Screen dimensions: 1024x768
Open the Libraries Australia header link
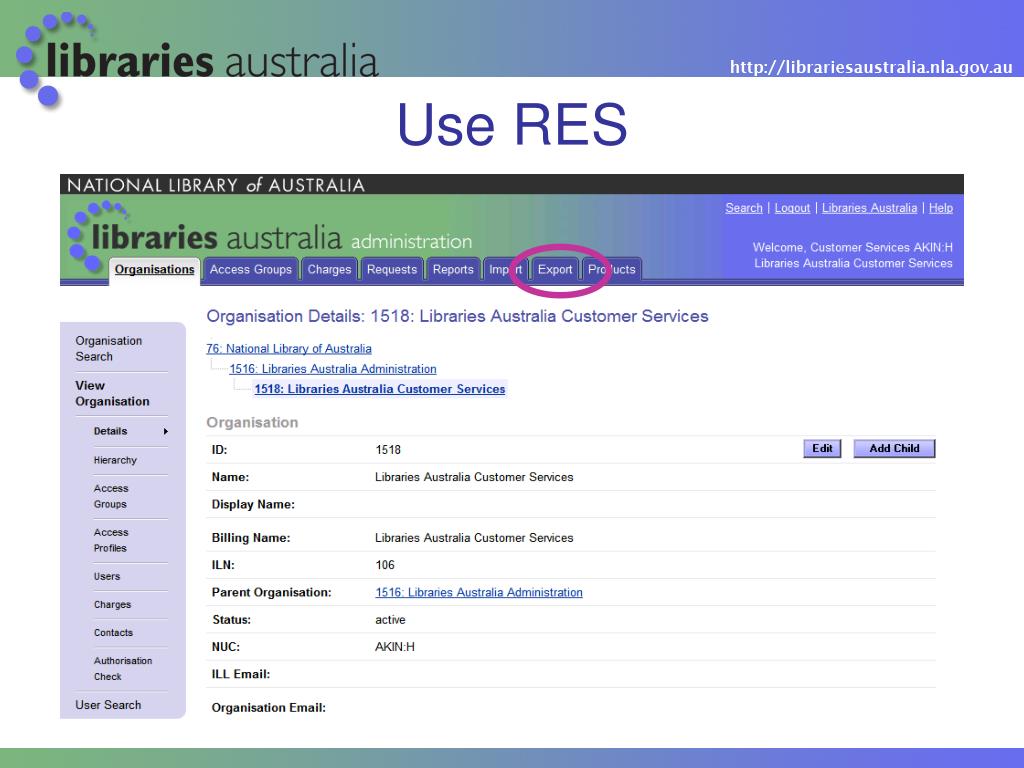(869, 208)
